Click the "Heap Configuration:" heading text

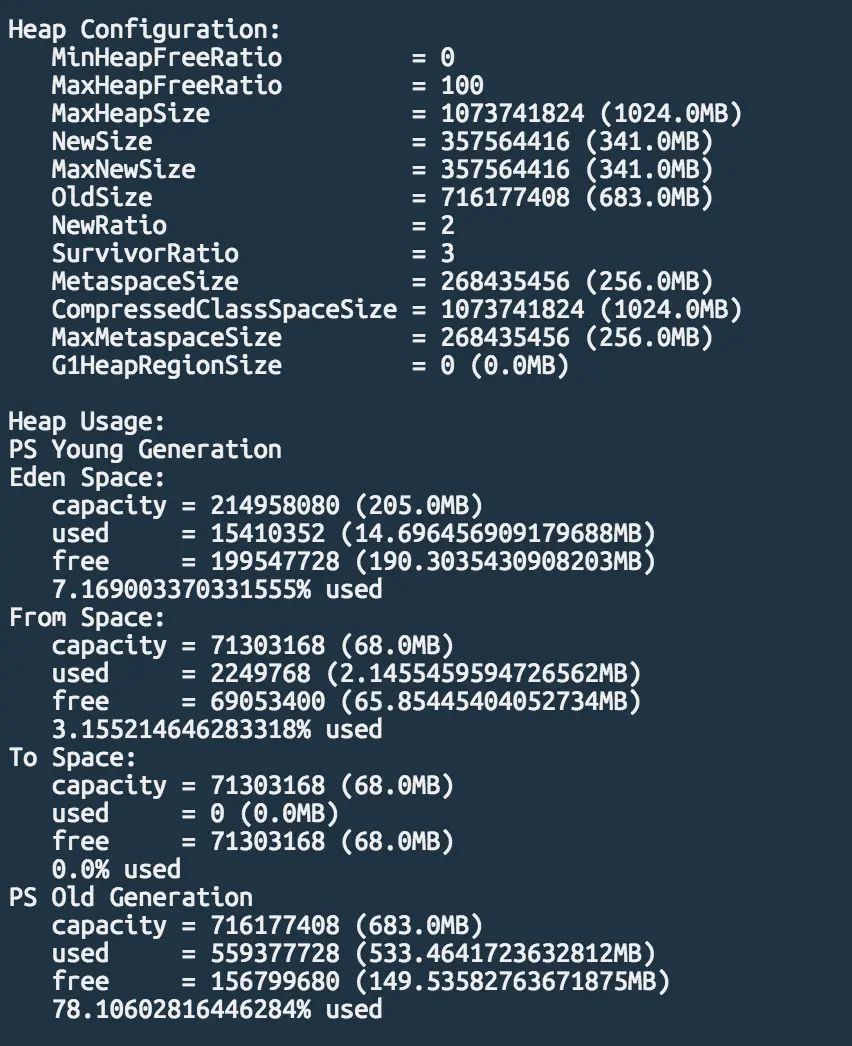[145, 29]
